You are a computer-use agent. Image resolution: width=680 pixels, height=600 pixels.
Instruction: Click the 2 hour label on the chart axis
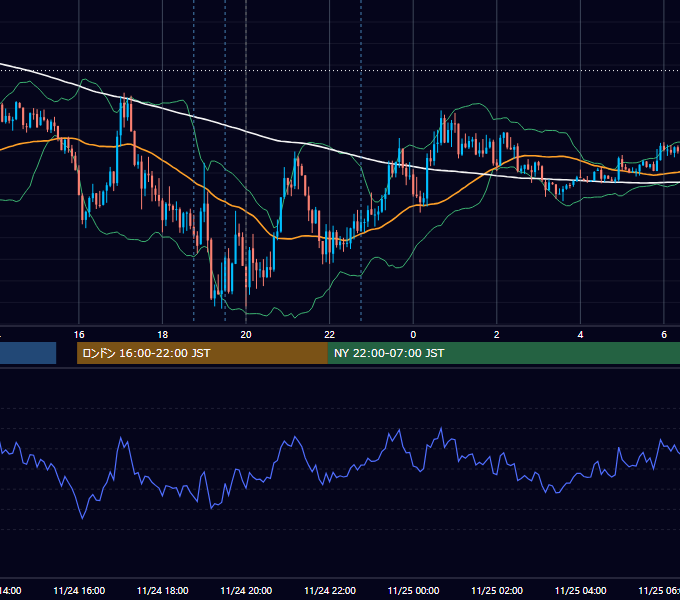[497, 335]
